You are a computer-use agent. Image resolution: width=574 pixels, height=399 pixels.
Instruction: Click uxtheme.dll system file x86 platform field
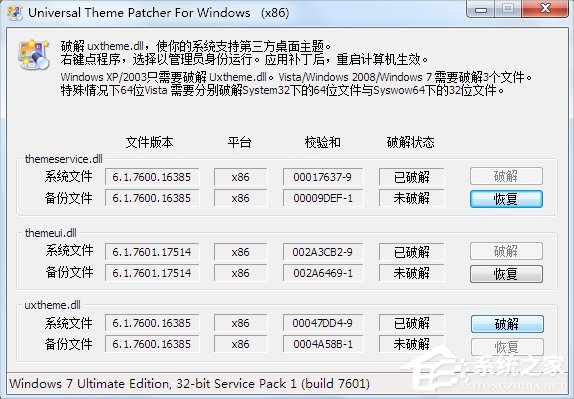pos(241,323)
